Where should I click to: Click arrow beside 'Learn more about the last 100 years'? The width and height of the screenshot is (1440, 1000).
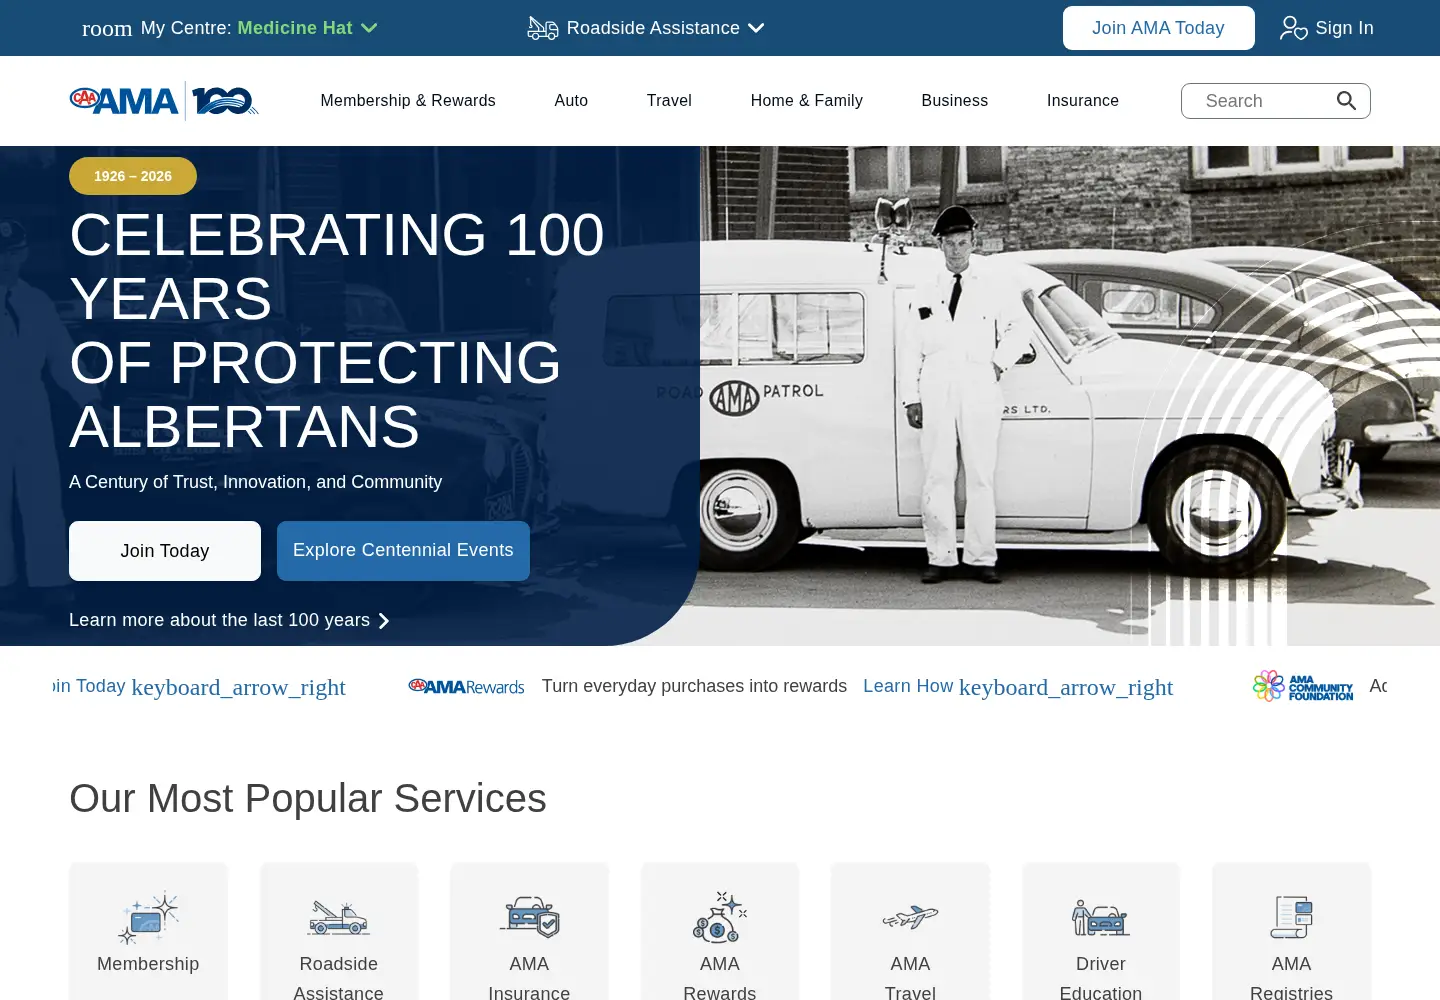pyautogui.click(x=383, y=621)
